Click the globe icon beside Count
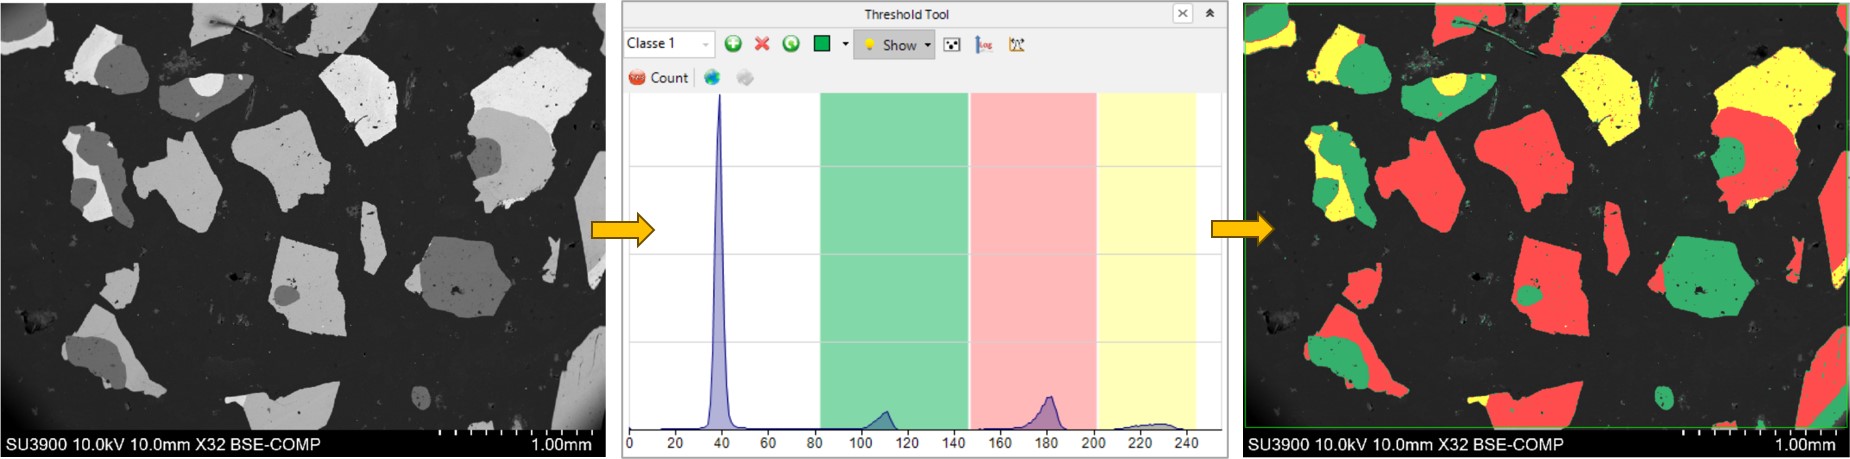The height and width of the screenshot is (459, 1850). point(712,78)
